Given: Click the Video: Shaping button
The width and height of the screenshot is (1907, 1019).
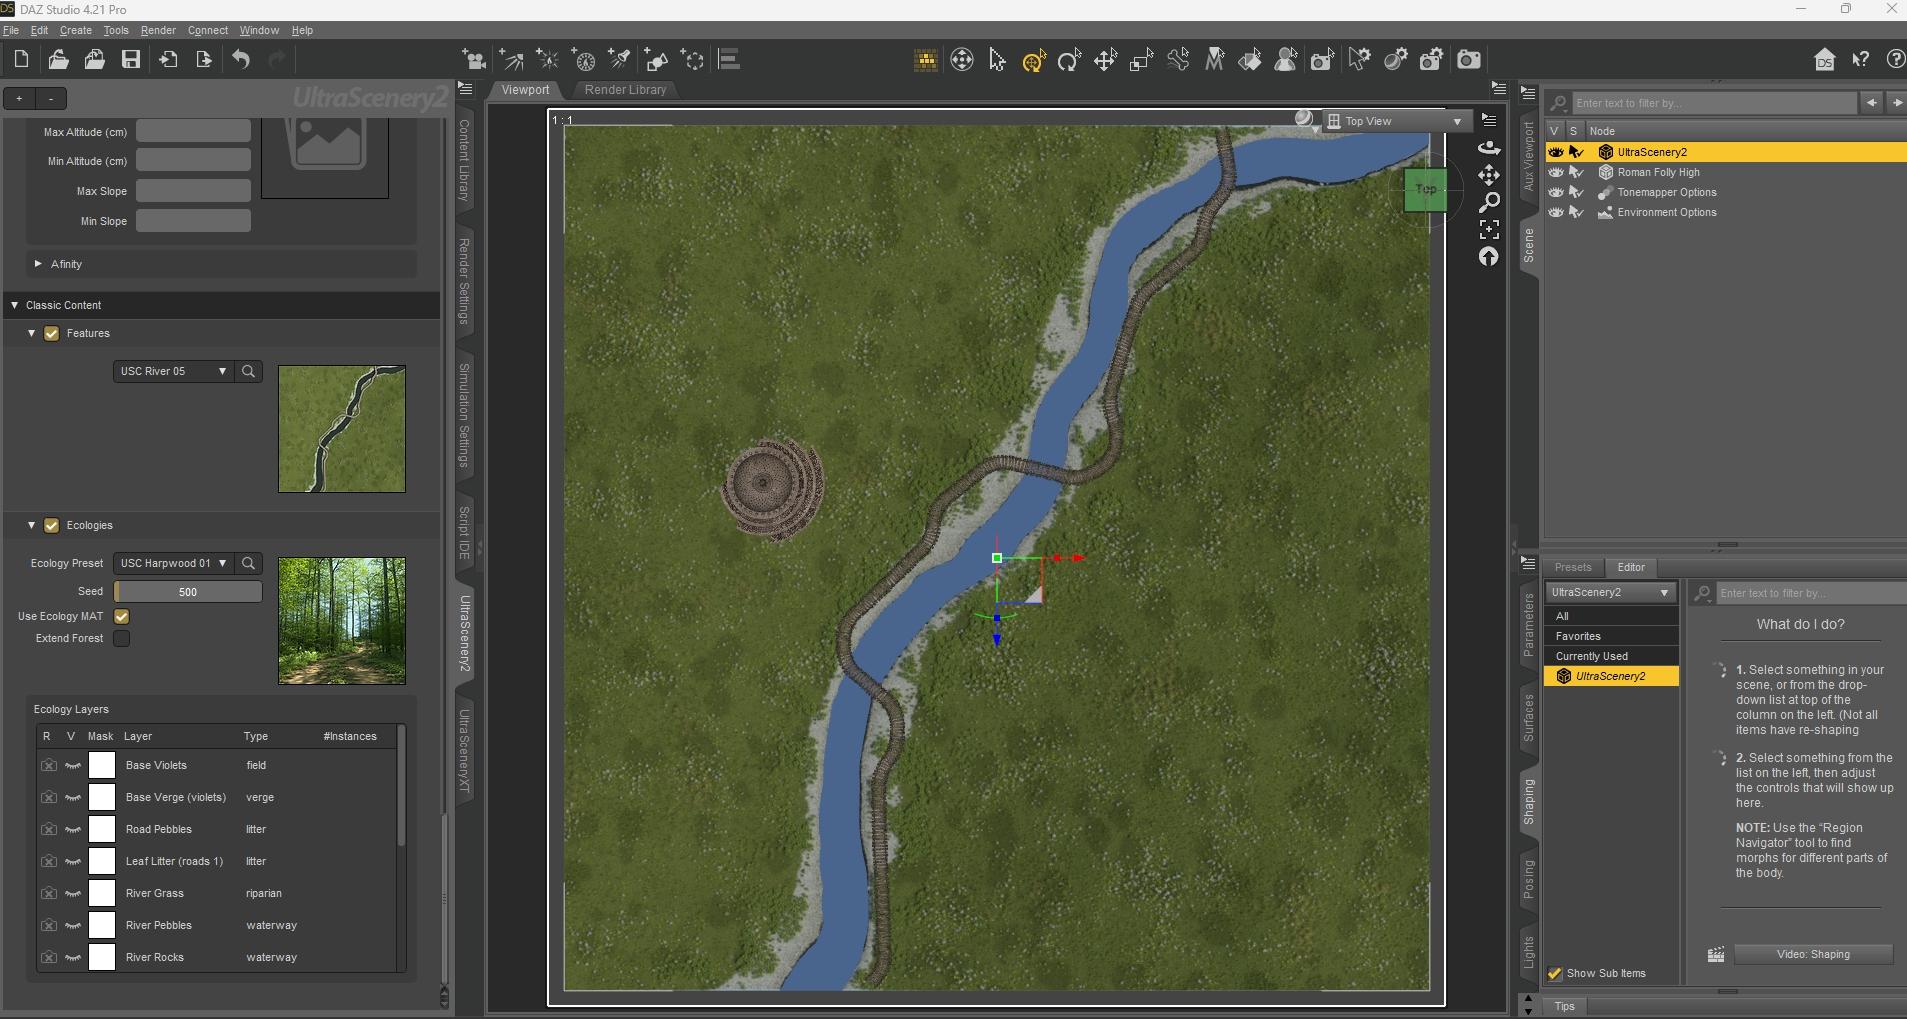Looking at the screenshot, I should coord(1813,954).
